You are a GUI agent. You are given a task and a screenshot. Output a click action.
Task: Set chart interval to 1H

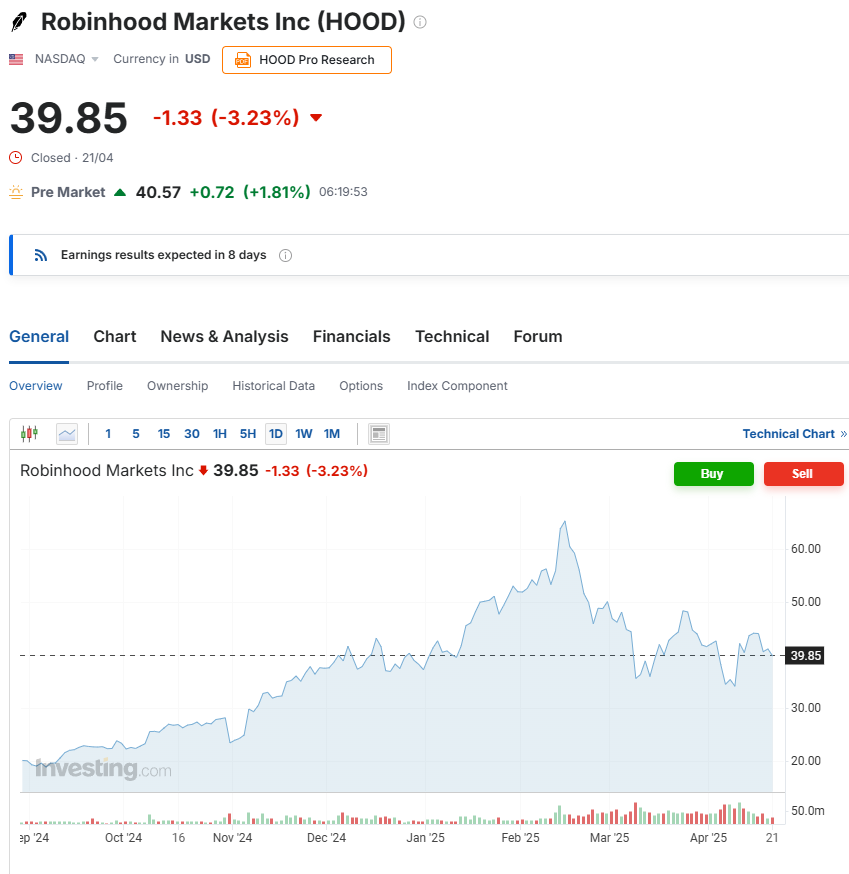tap(220, 434)
